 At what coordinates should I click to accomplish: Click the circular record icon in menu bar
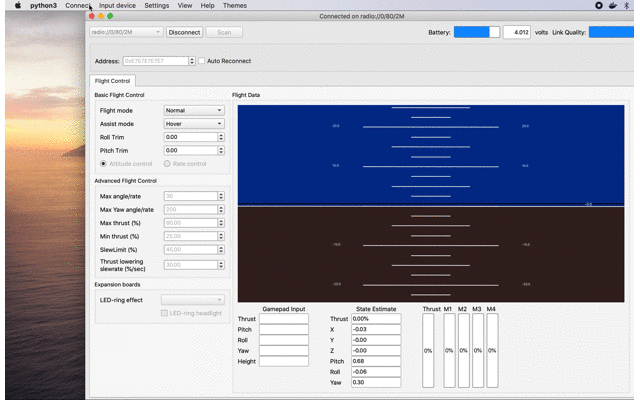coord(599,6)
